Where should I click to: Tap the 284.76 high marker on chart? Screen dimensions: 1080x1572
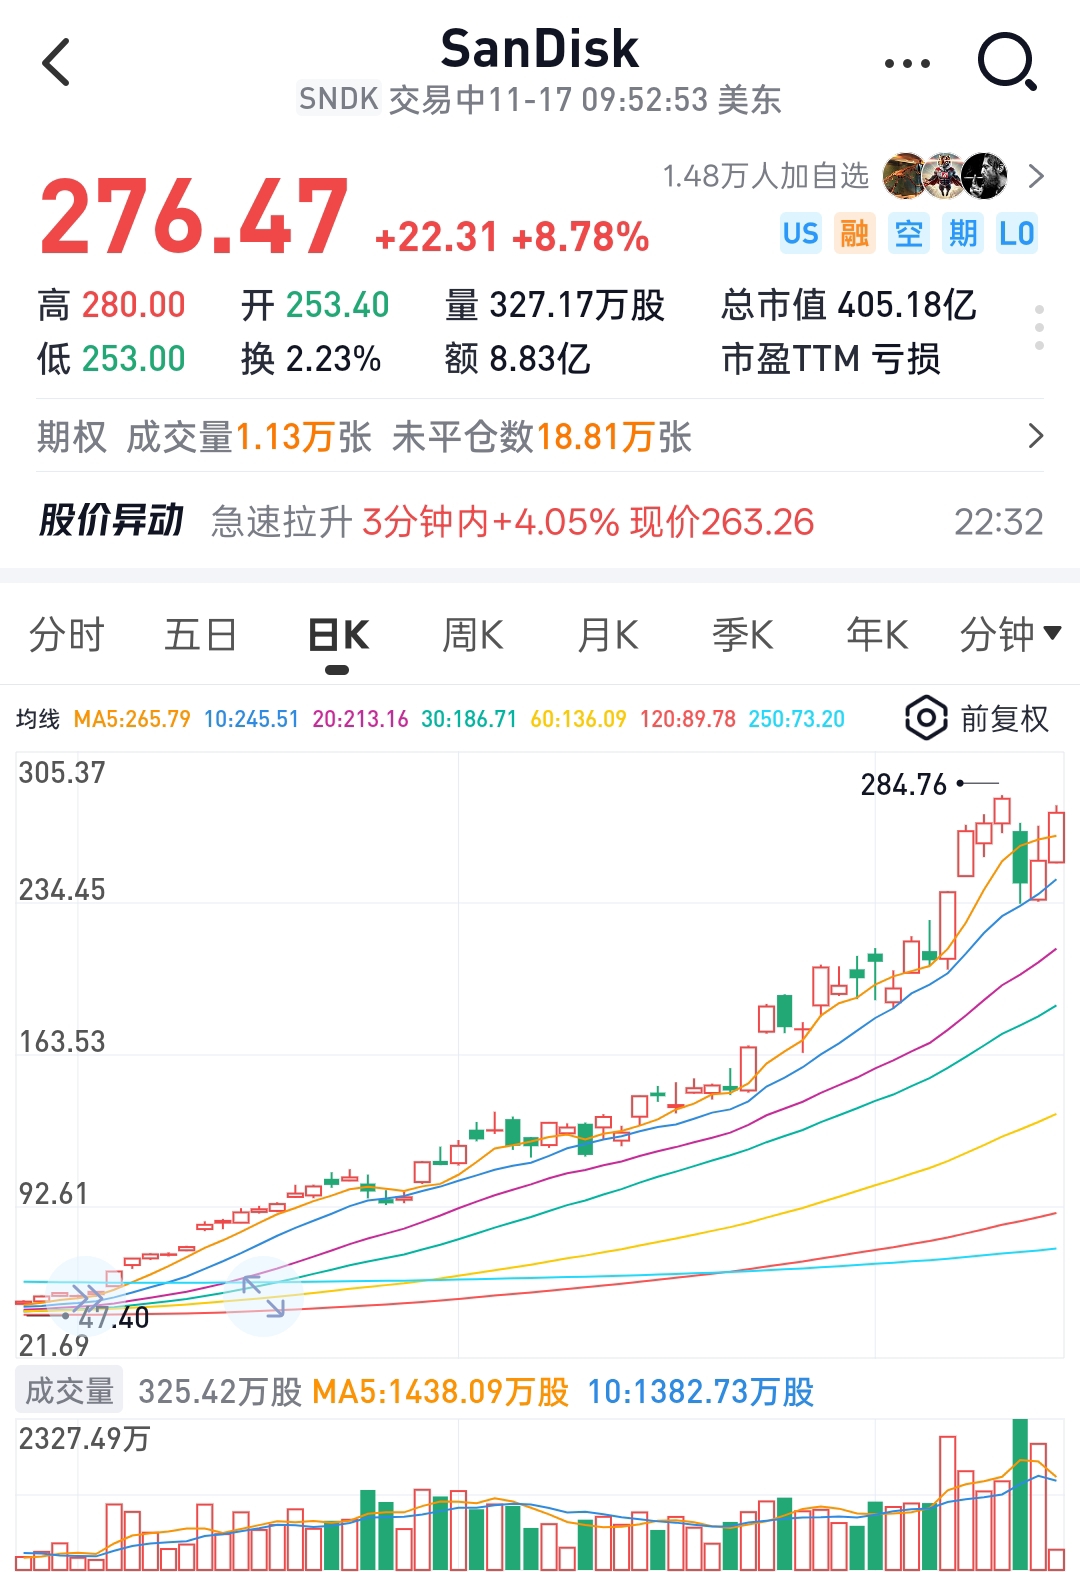coord(903,785)
